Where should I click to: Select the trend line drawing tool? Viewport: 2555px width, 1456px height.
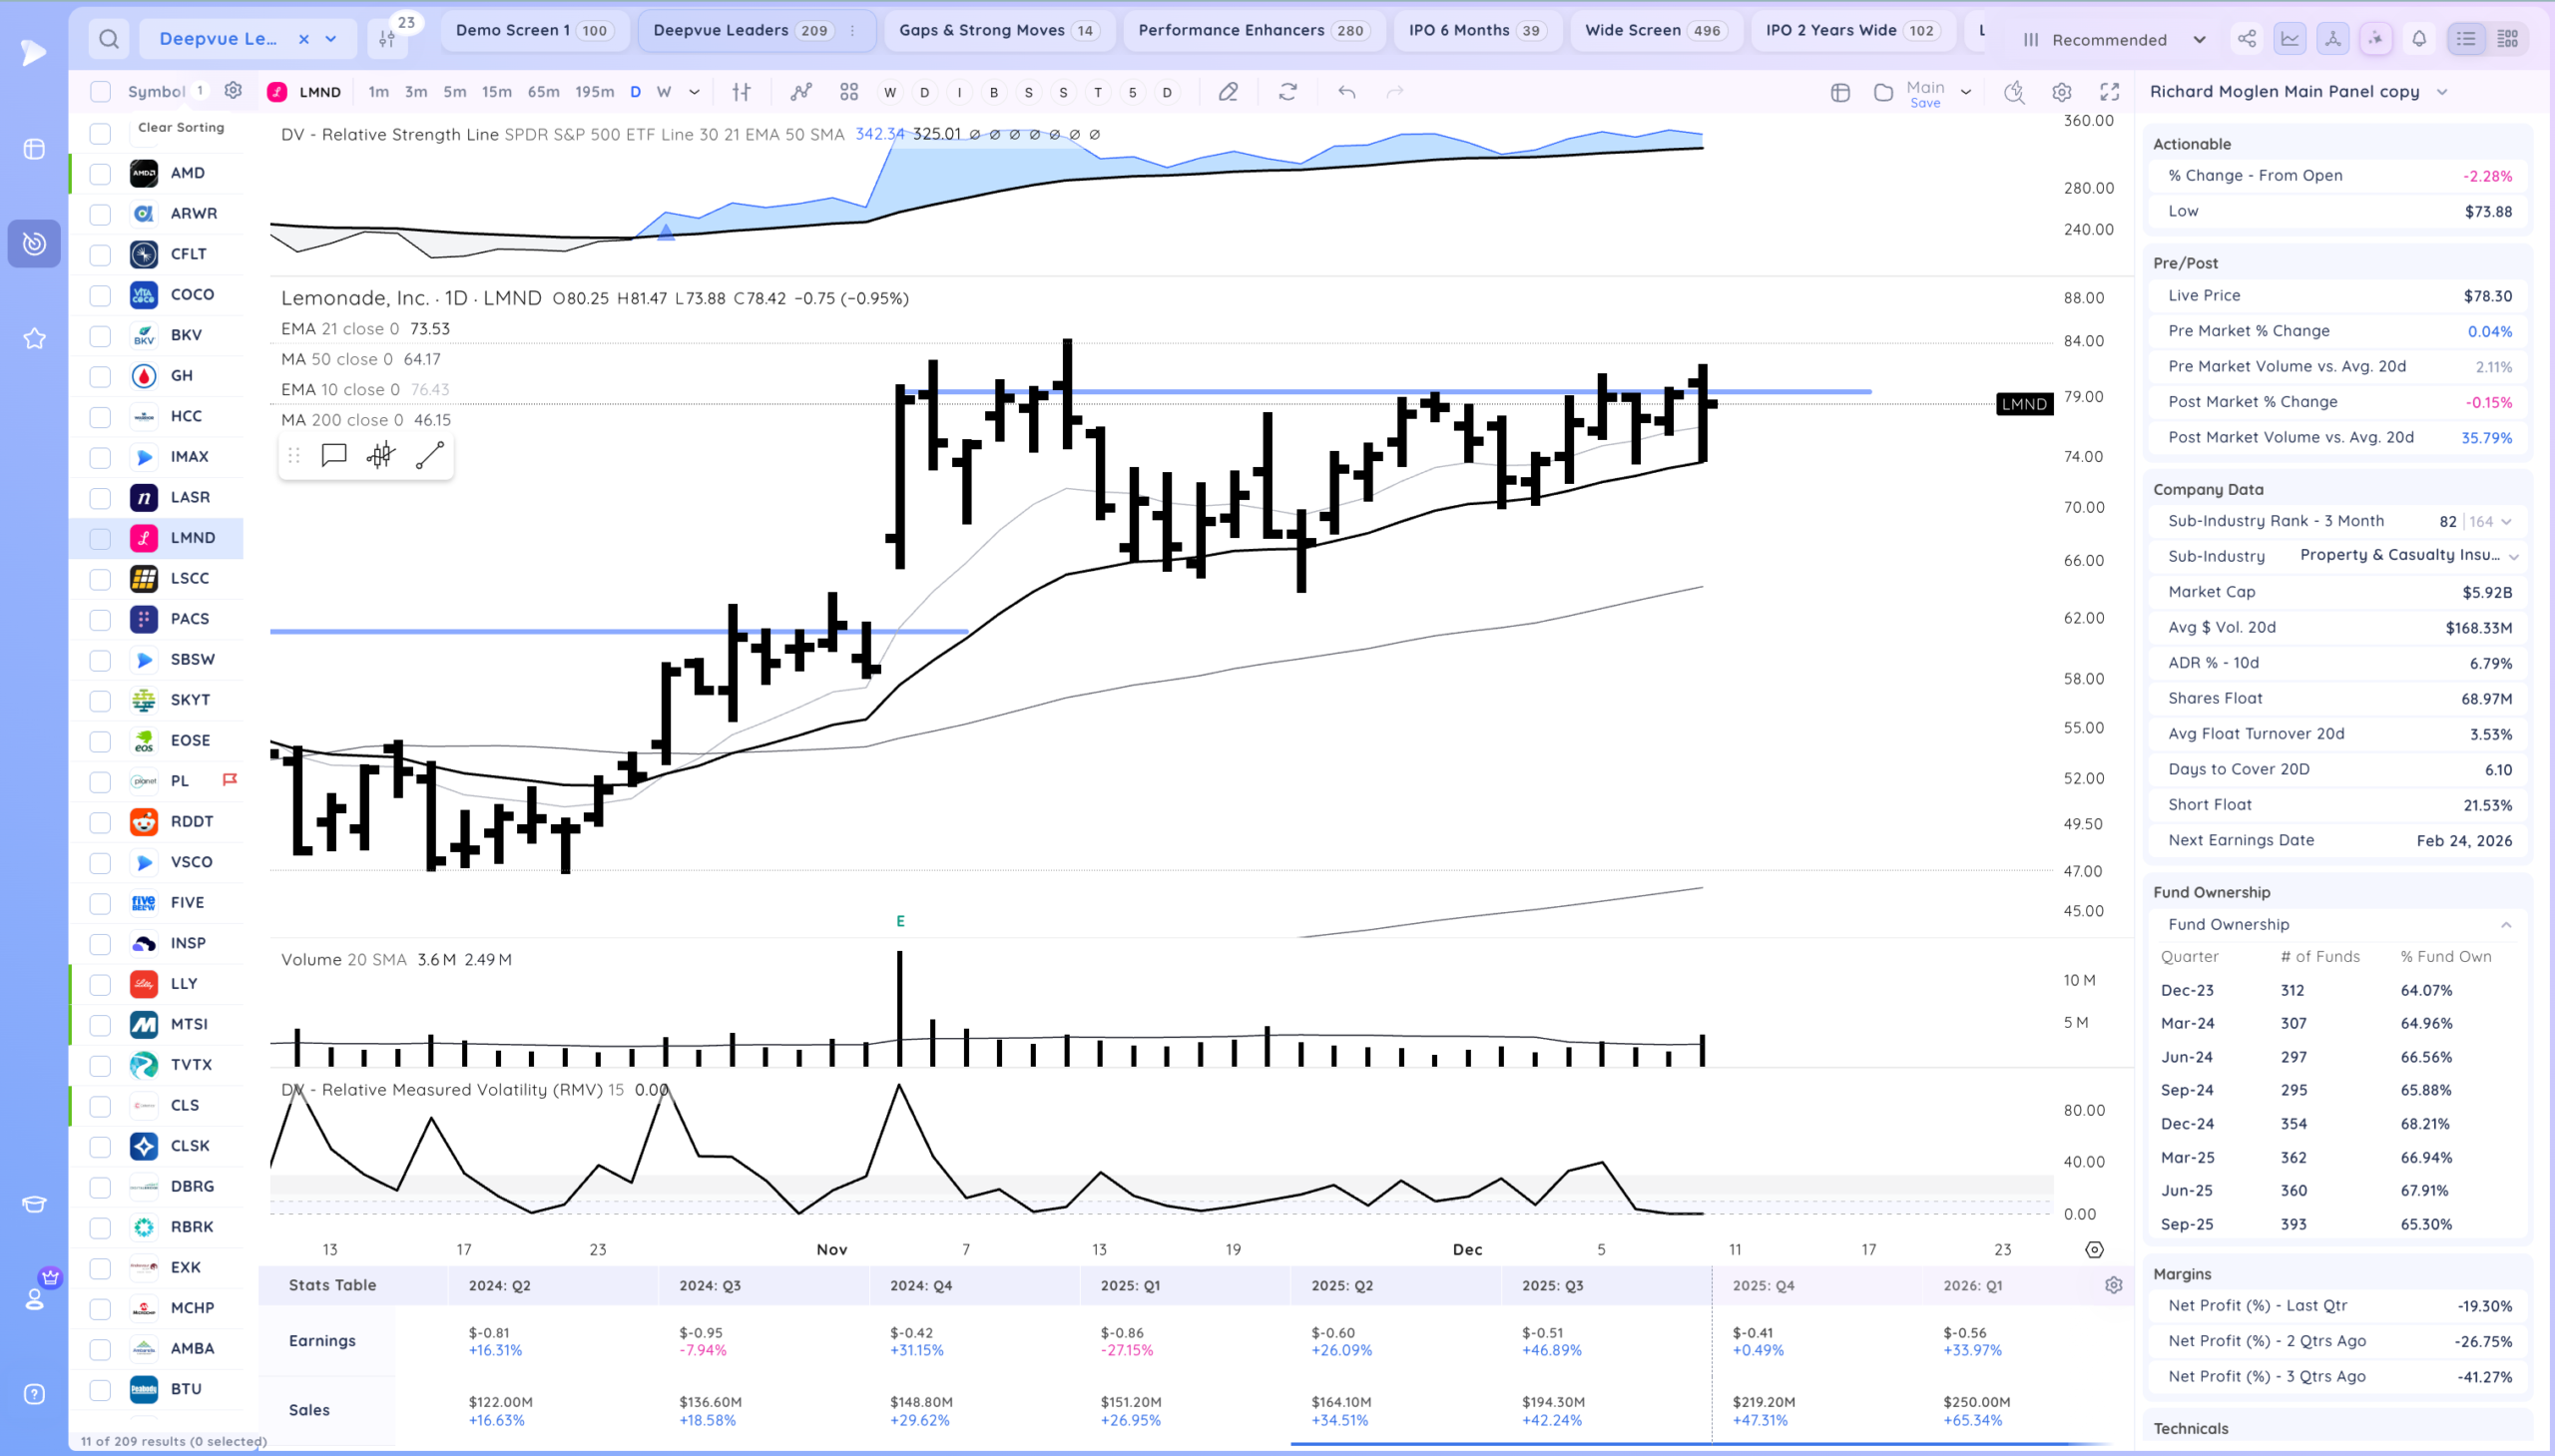430,456
